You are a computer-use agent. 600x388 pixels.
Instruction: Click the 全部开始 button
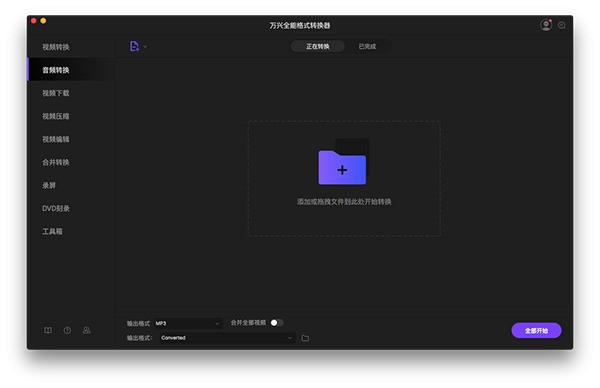pyautogui.click(x=536, y=330)
